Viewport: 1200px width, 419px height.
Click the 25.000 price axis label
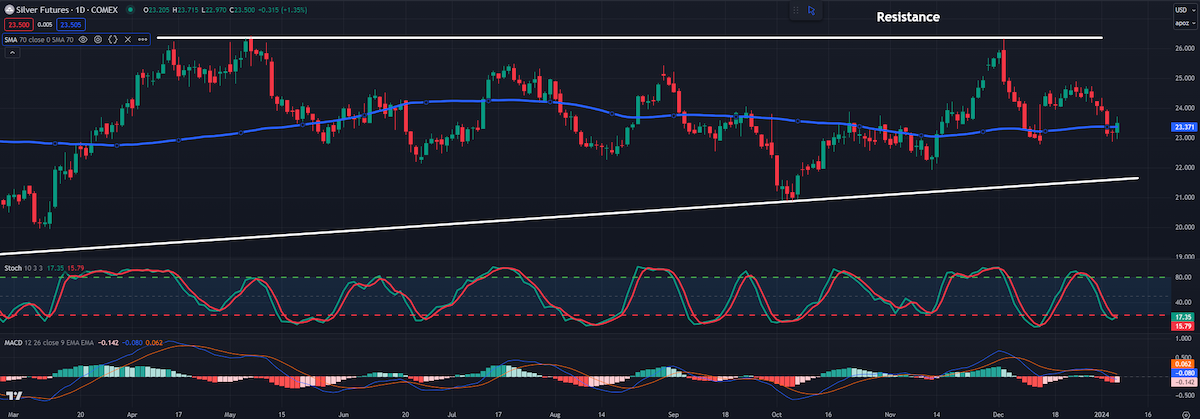[1183, 78]
